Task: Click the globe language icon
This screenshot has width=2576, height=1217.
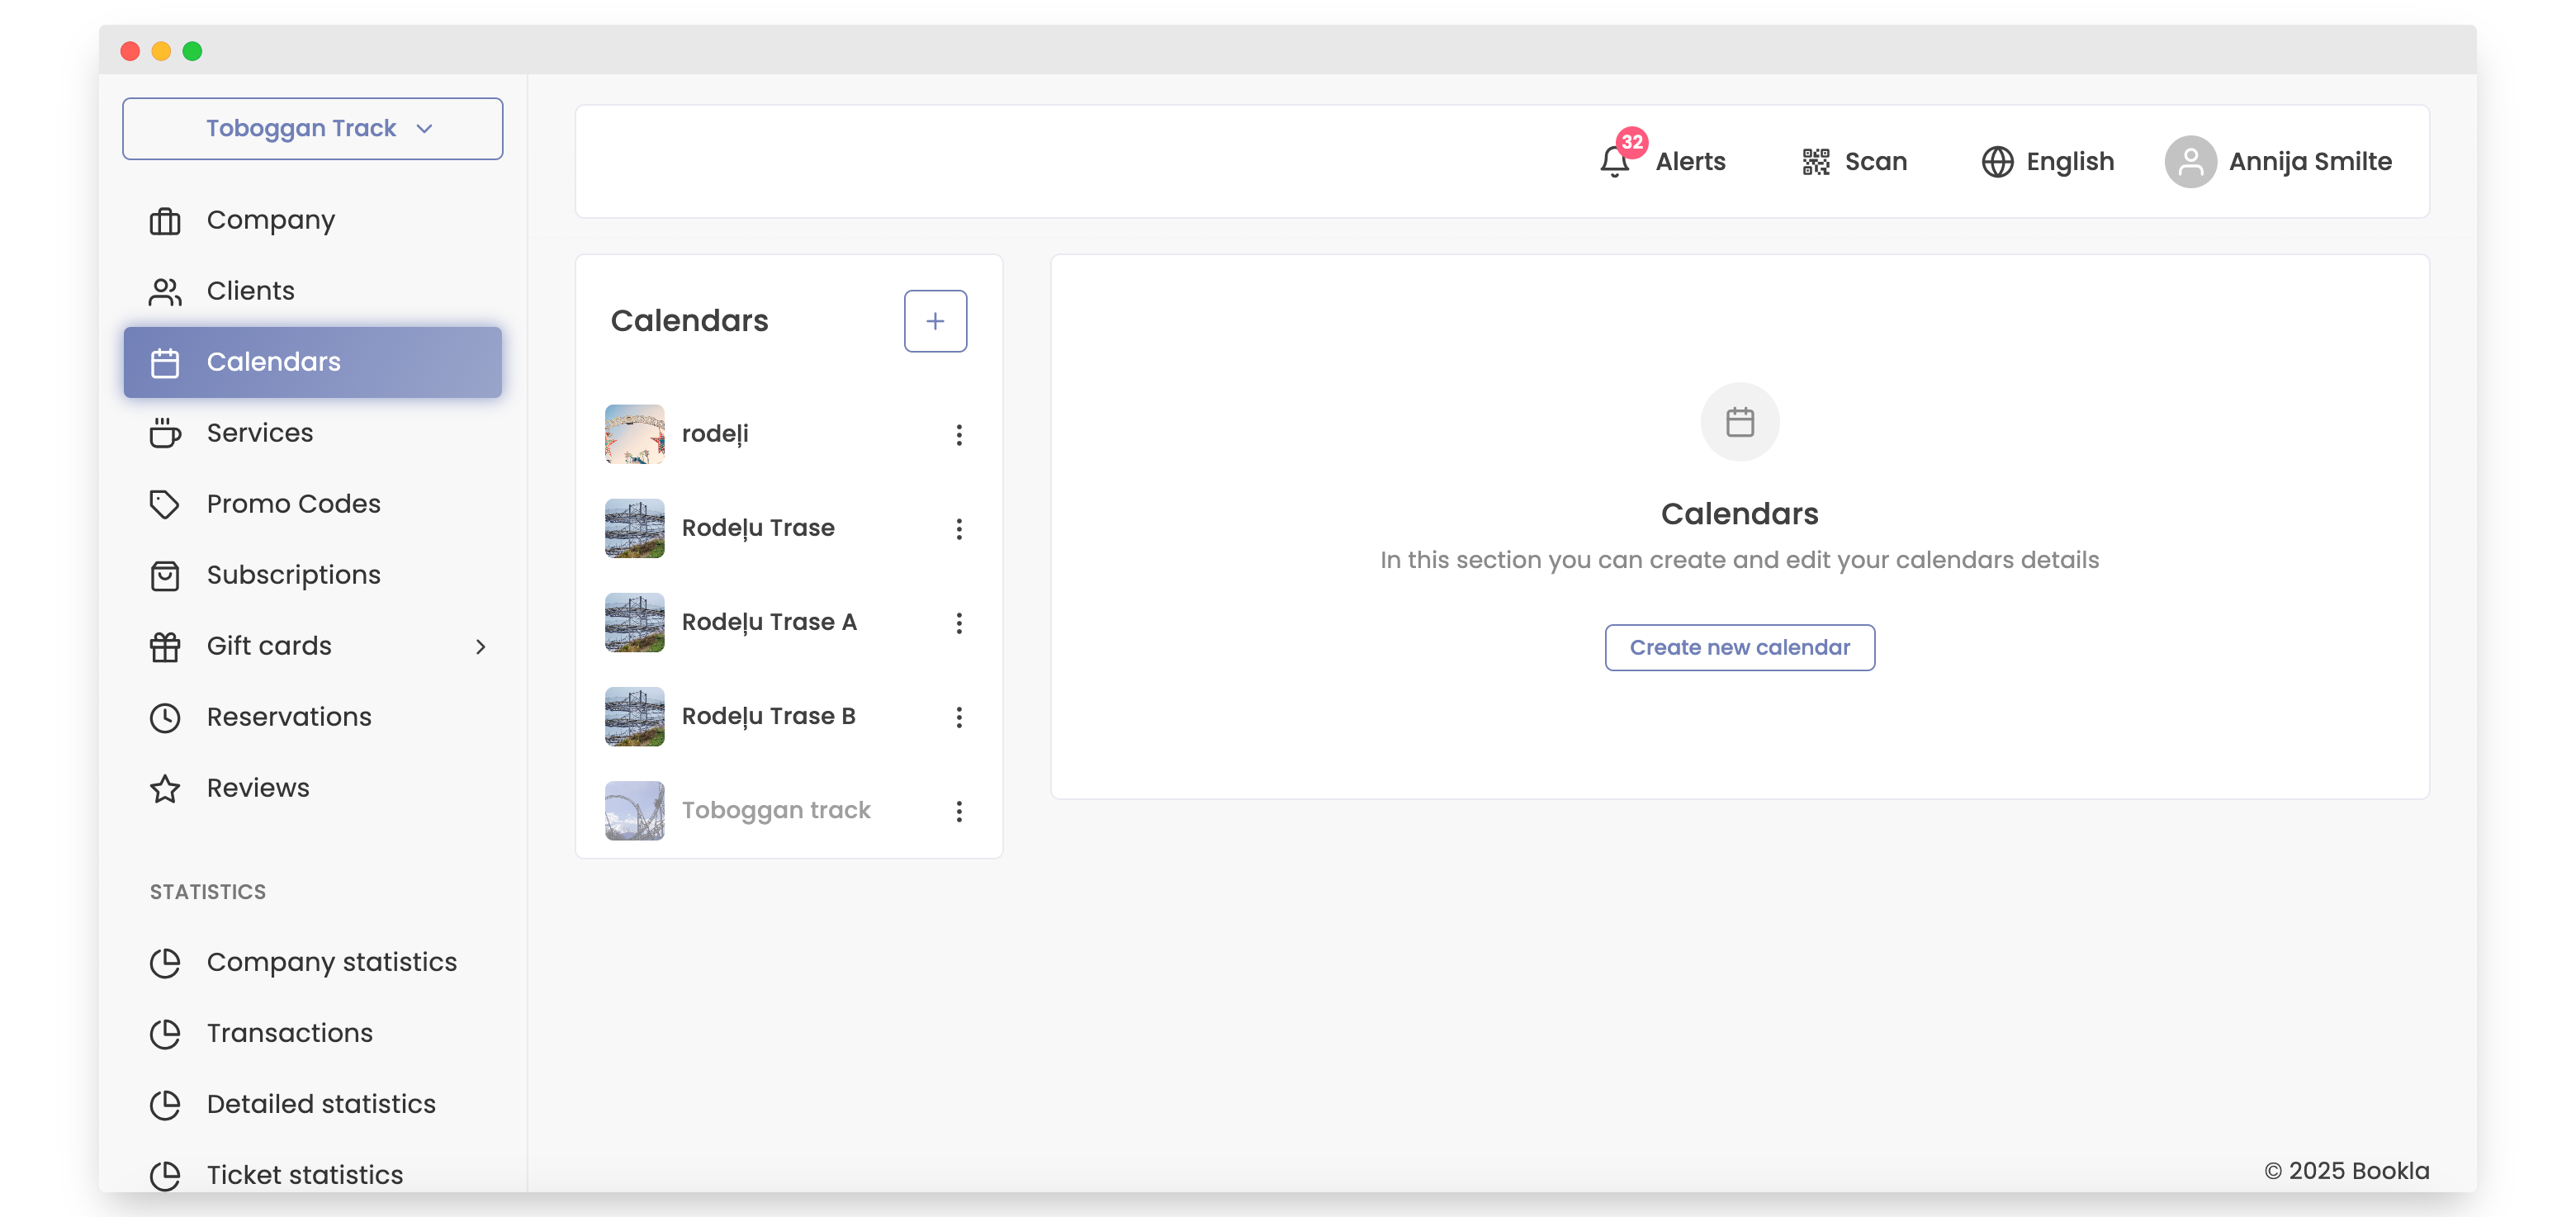Action: point(1997,161)
